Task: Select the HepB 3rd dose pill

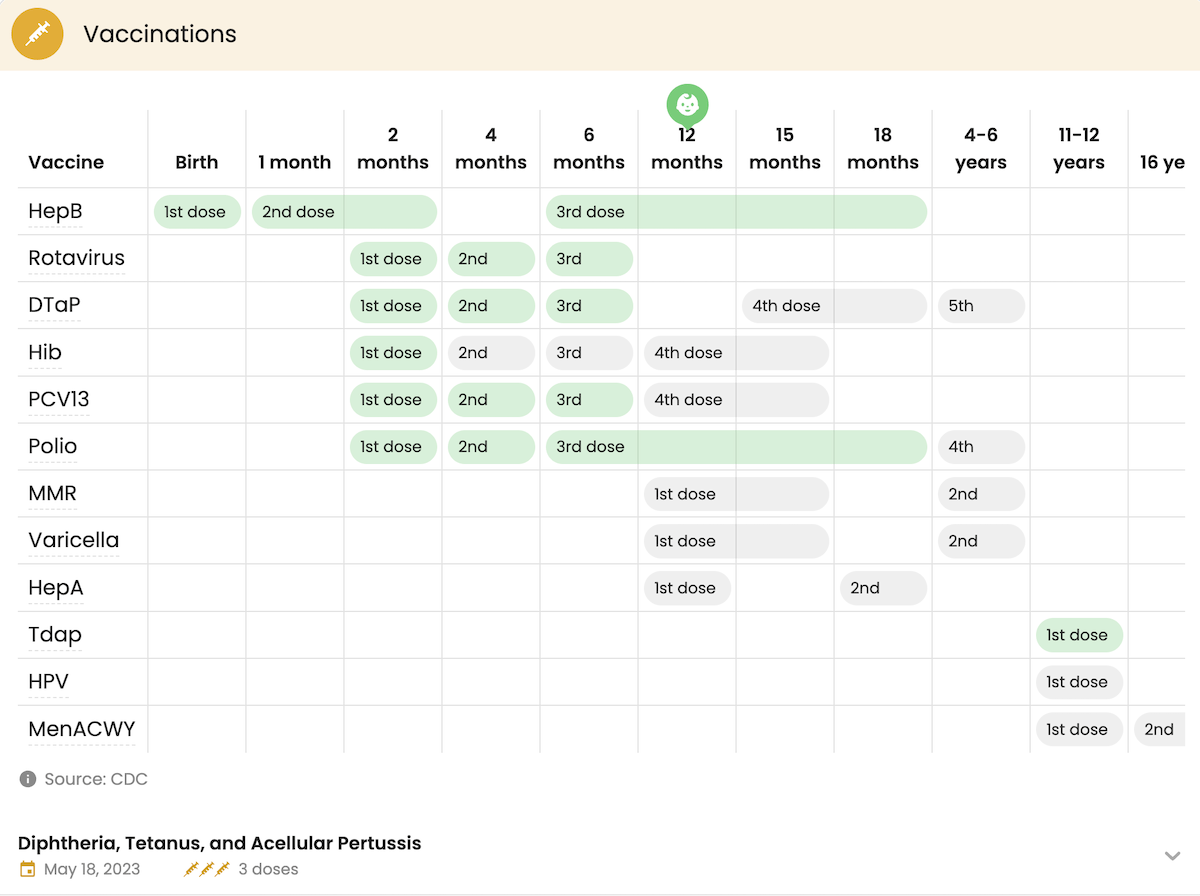Action: (x=736, y=212)
